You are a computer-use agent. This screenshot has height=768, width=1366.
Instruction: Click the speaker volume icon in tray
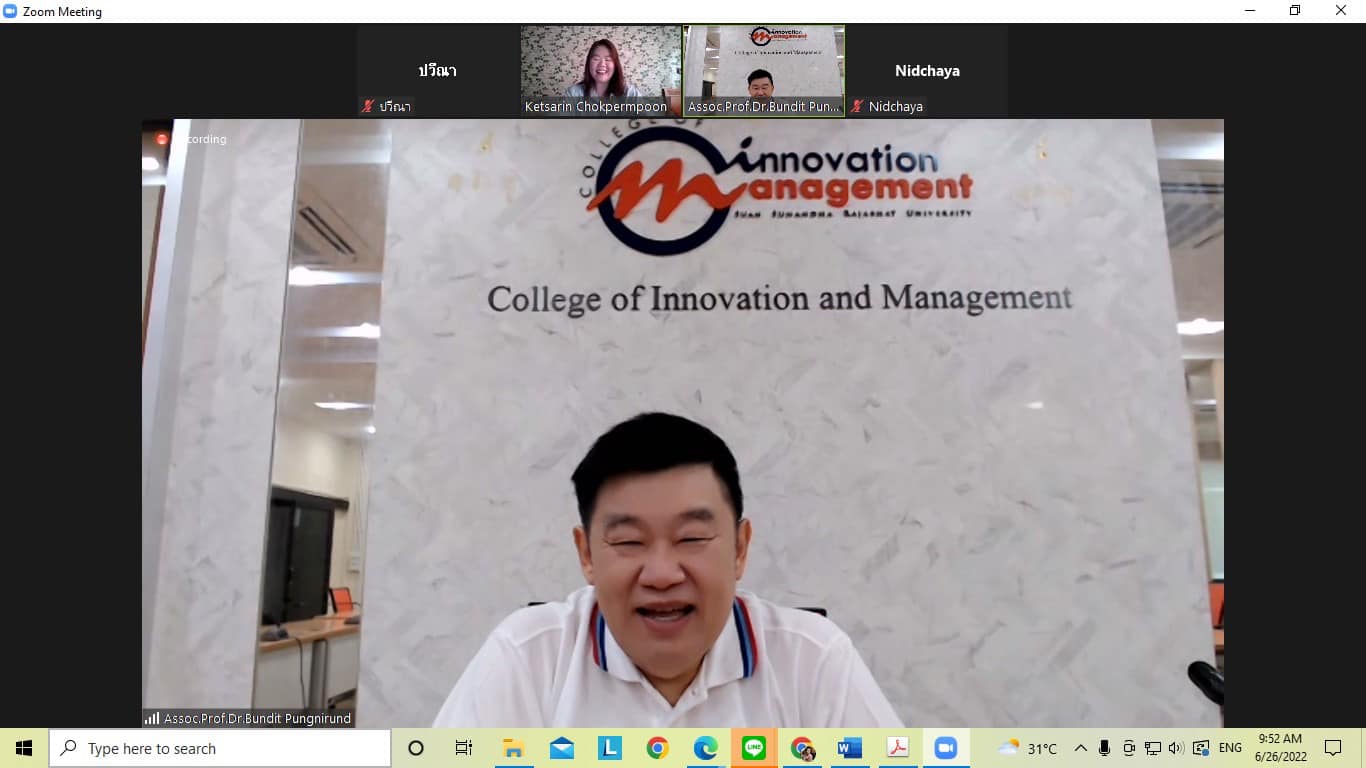pos(1176,748)
